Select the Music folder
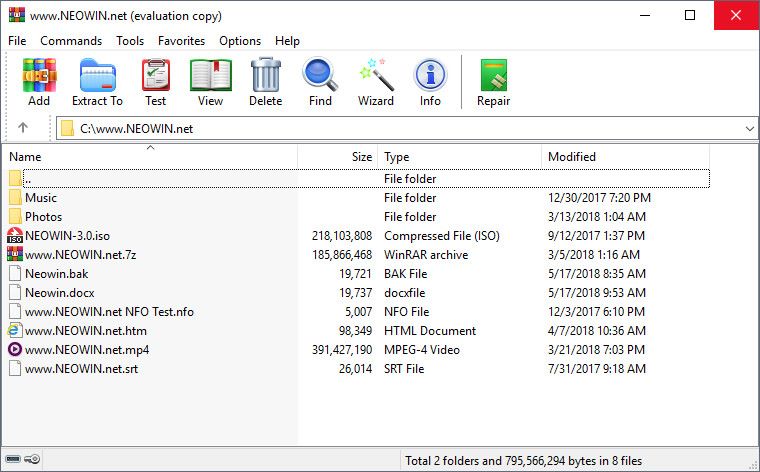760x472 pixels. click(x=41, y=198)
